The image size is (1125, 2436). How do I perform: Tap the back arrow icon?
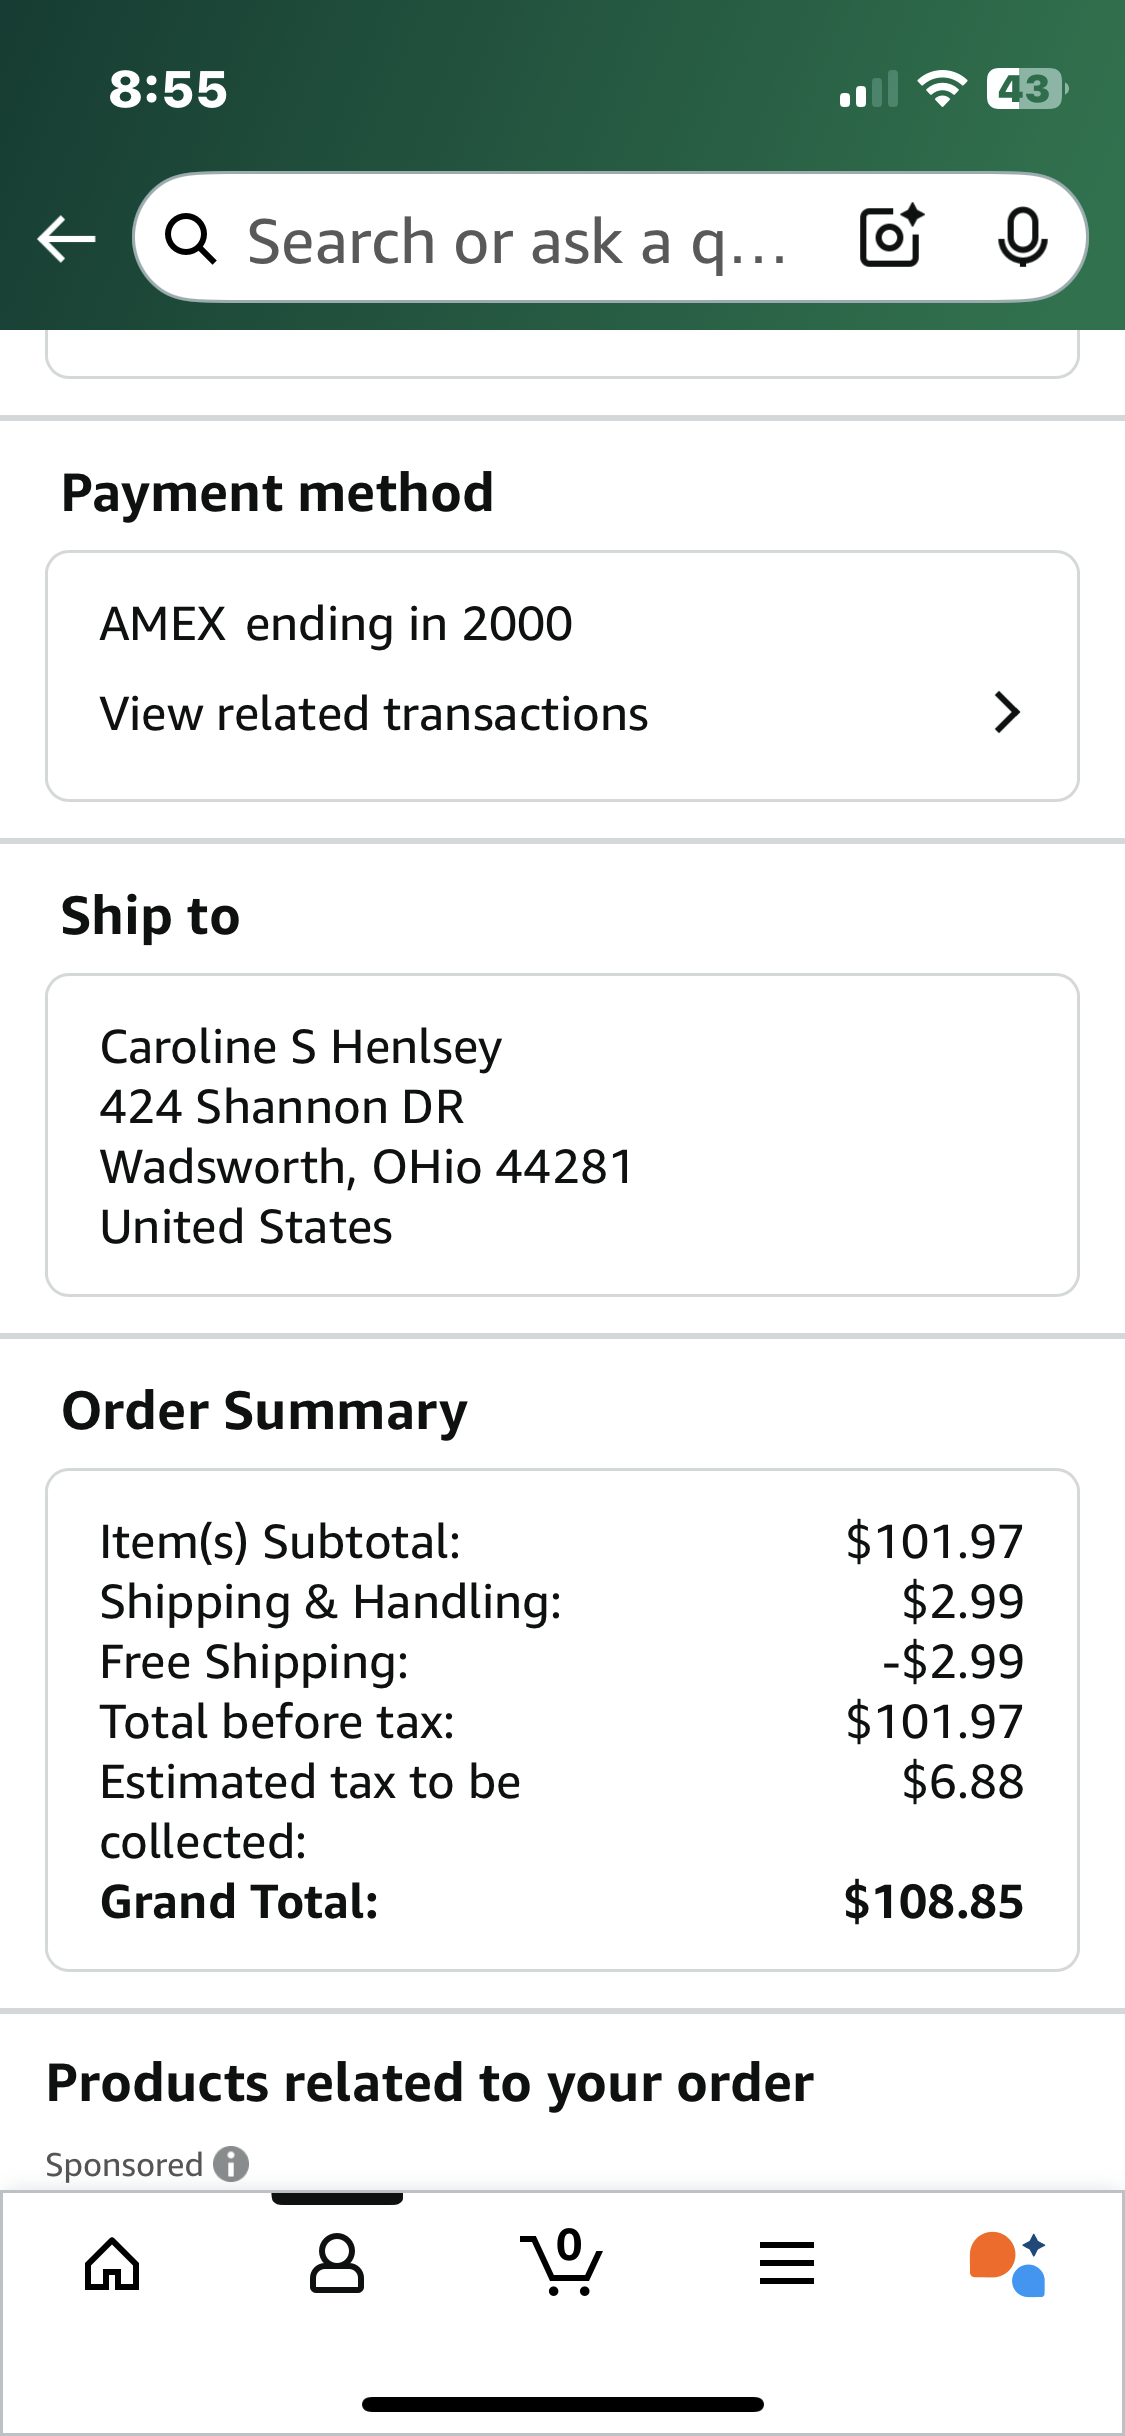66,239
